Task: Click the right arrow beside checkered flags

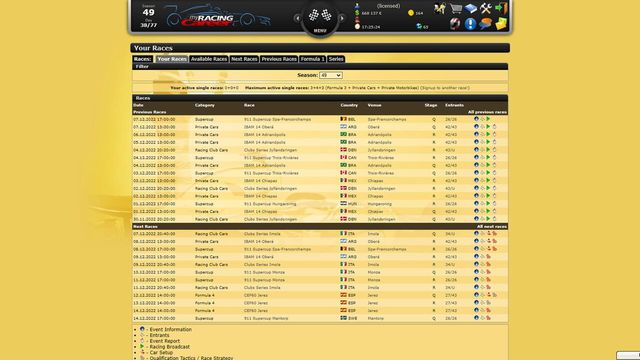Action: point(342,18)
